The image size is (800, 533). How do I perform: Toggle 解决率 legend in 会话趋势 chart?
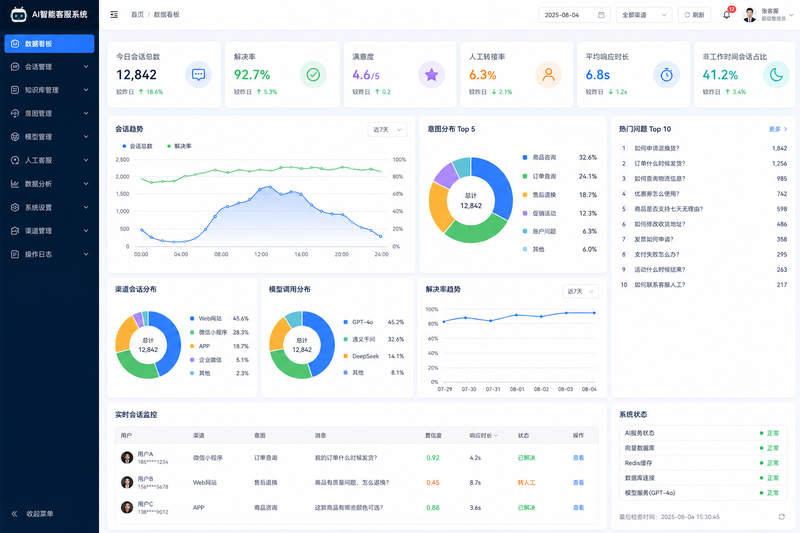179,146
